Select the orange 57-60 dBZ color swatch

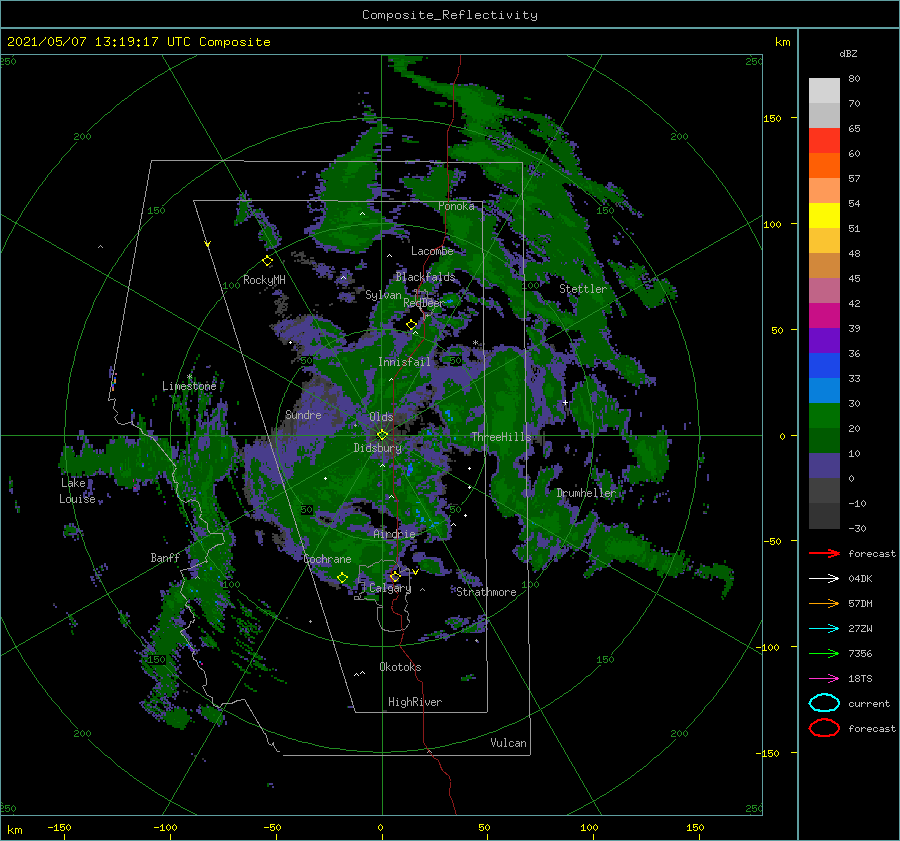(x=824, y=166)
